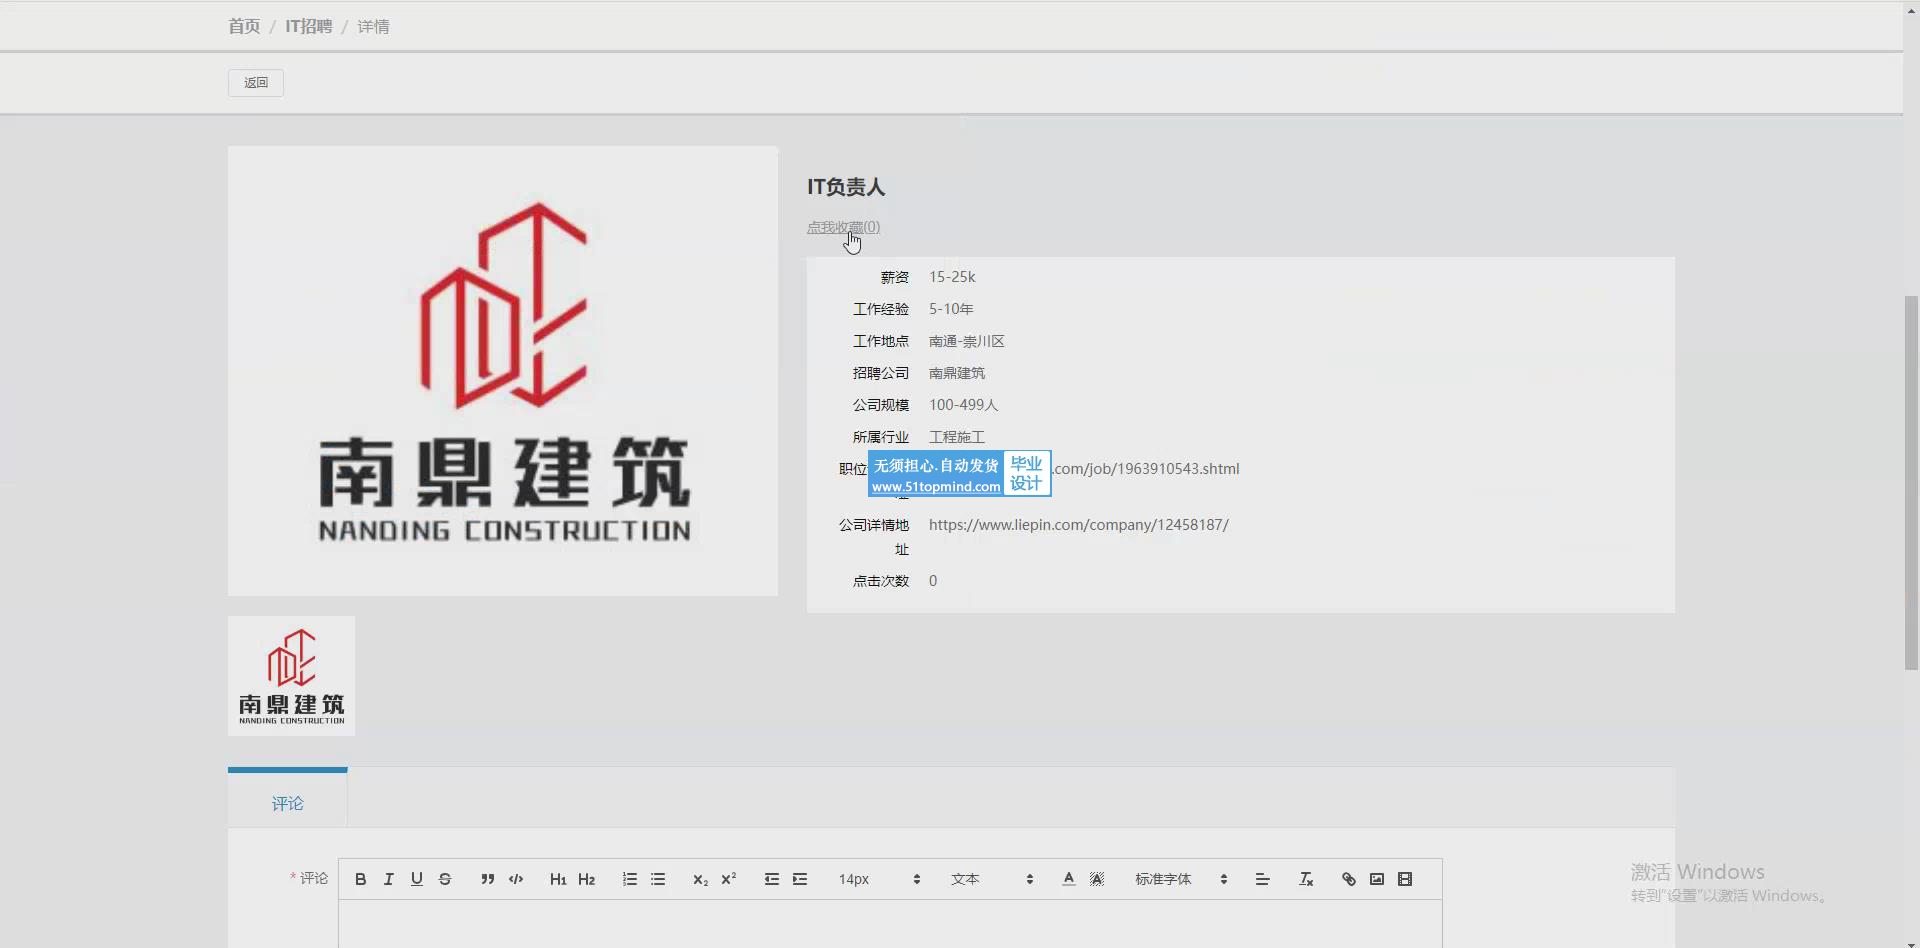
Task: Insert a code block
Action: click(516, 879)
